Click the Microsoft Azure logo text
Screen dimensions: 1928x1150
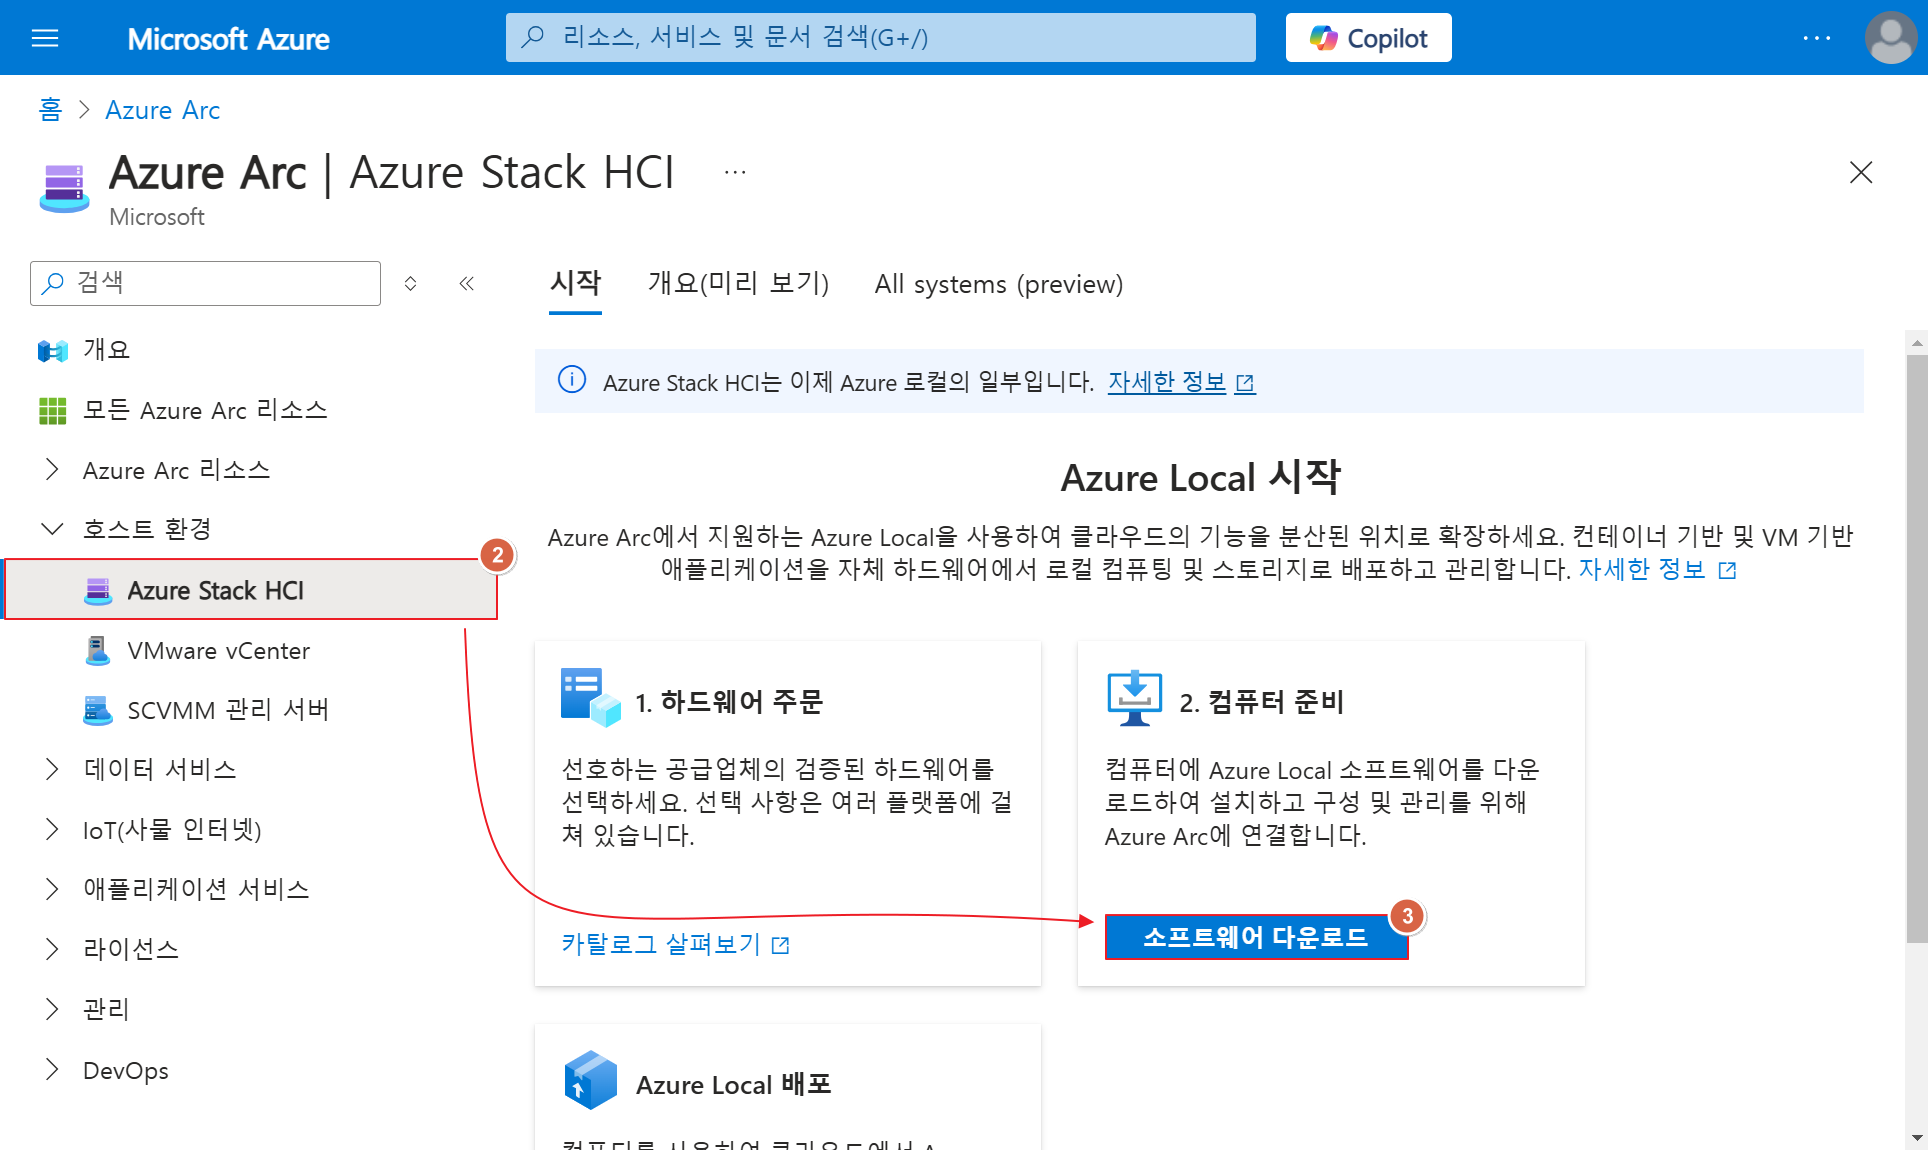(x=228, y=38)
